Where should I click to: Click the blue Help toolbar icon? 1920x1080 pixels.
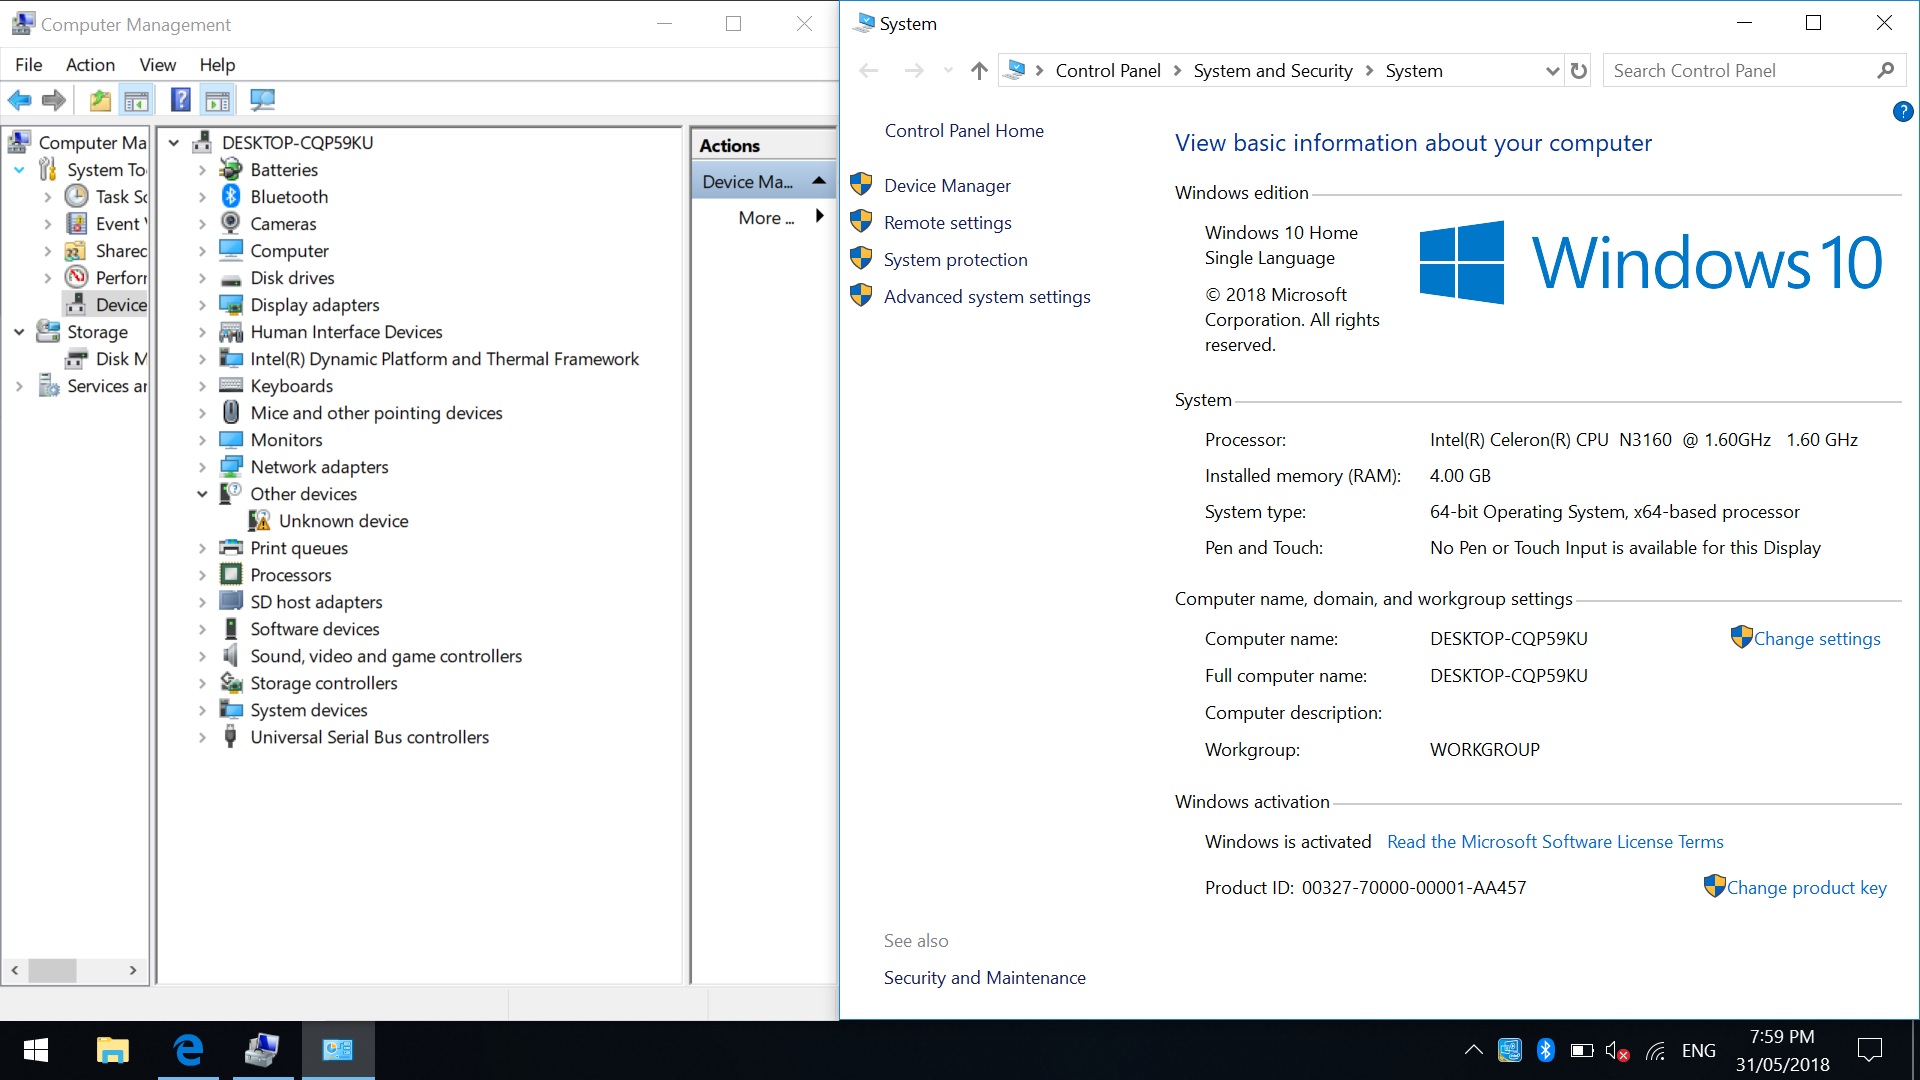point(180,100)
